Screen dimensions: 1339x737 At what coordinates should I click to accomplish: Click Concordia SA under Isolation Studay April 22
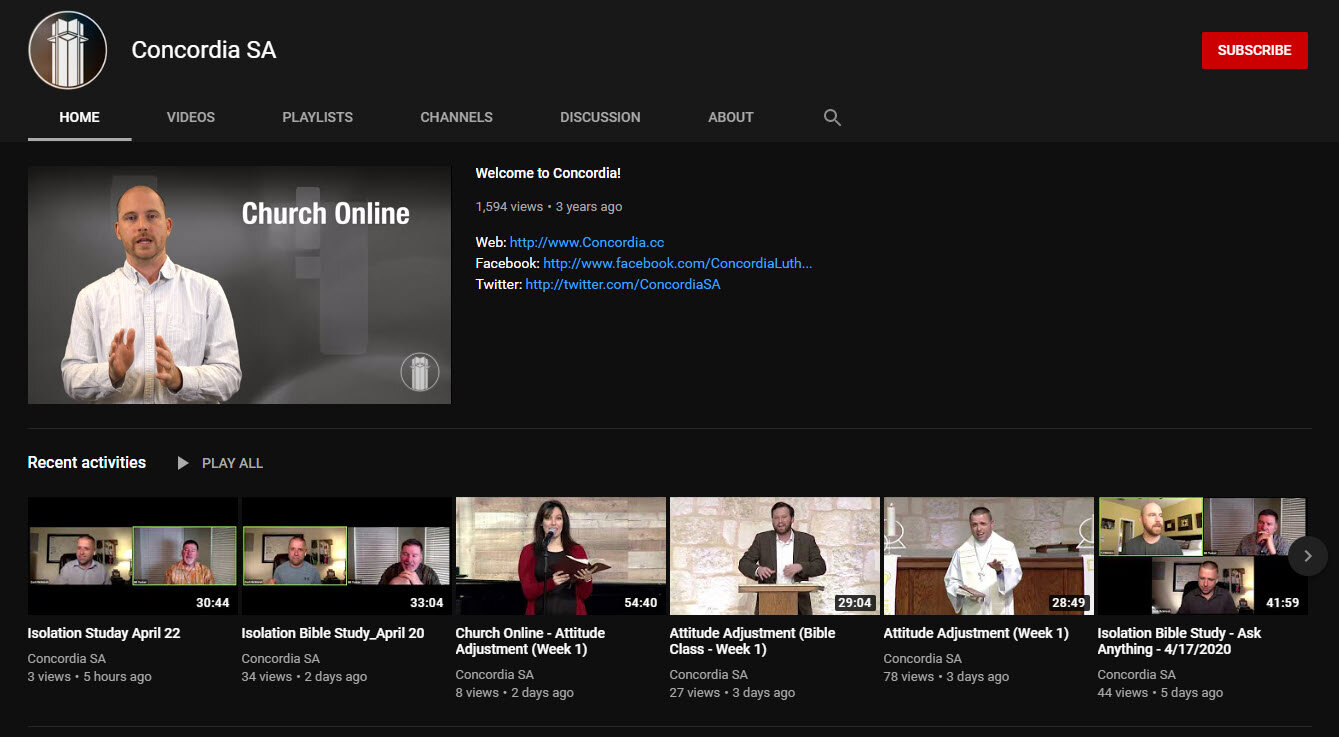tap(67, 658)
